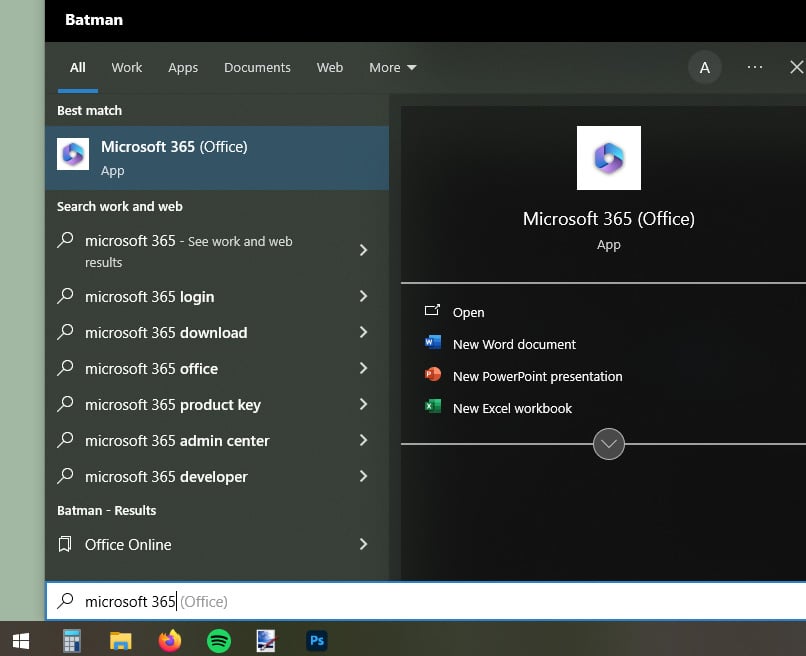Launch Spotify from the taskbar

218,639
